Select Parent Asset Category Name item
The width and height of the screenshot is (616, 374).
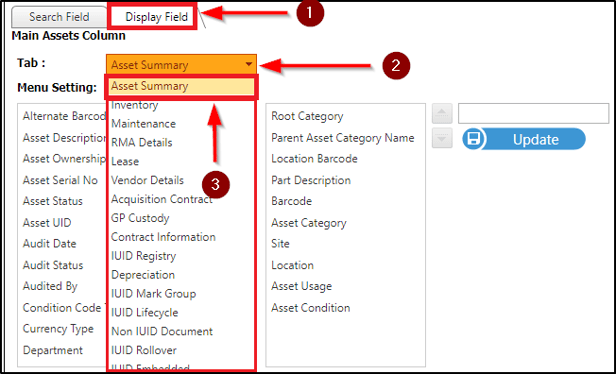click(343, 138)
